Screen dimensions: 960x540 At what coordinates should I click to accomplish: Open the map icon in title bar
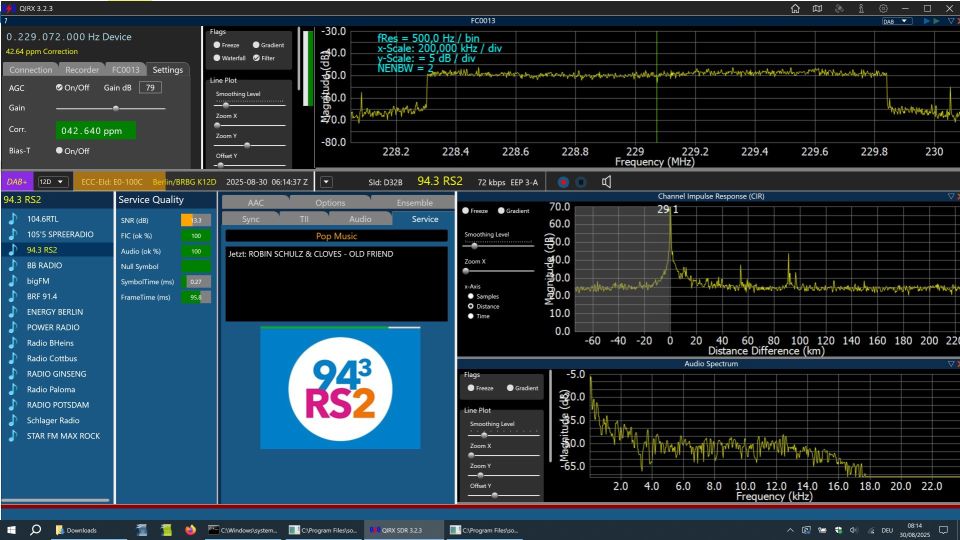(x=818, y=8)
